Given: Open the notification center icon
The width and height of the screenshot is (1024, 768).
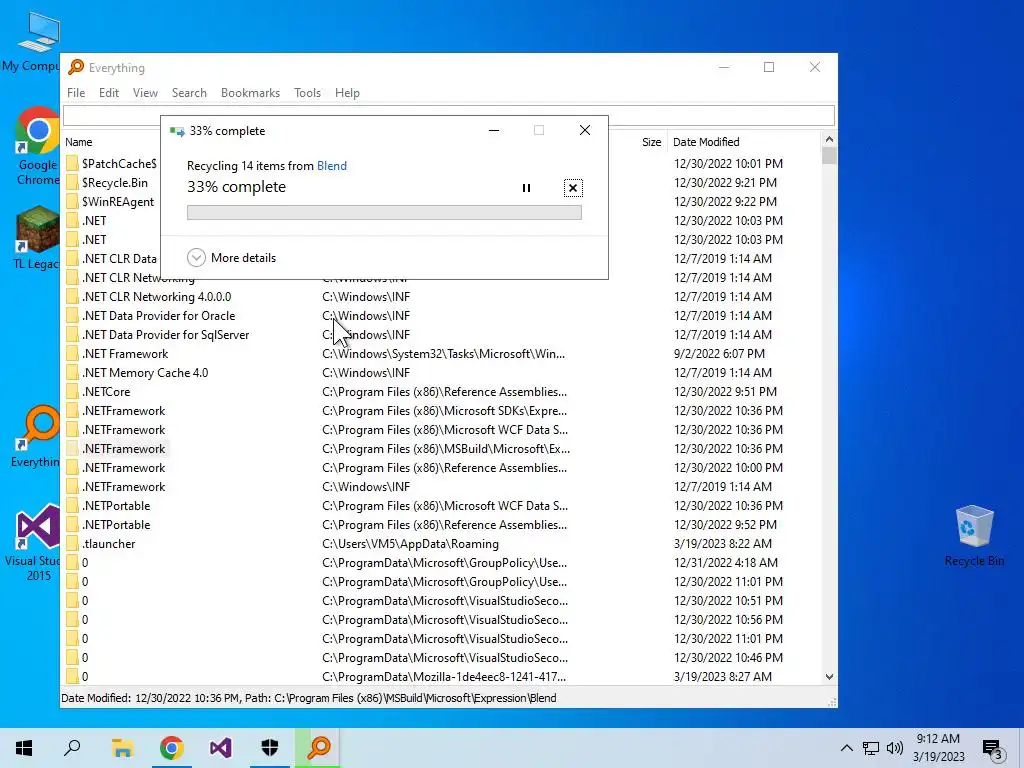Looking at the screenshot, I should [993, 749].
